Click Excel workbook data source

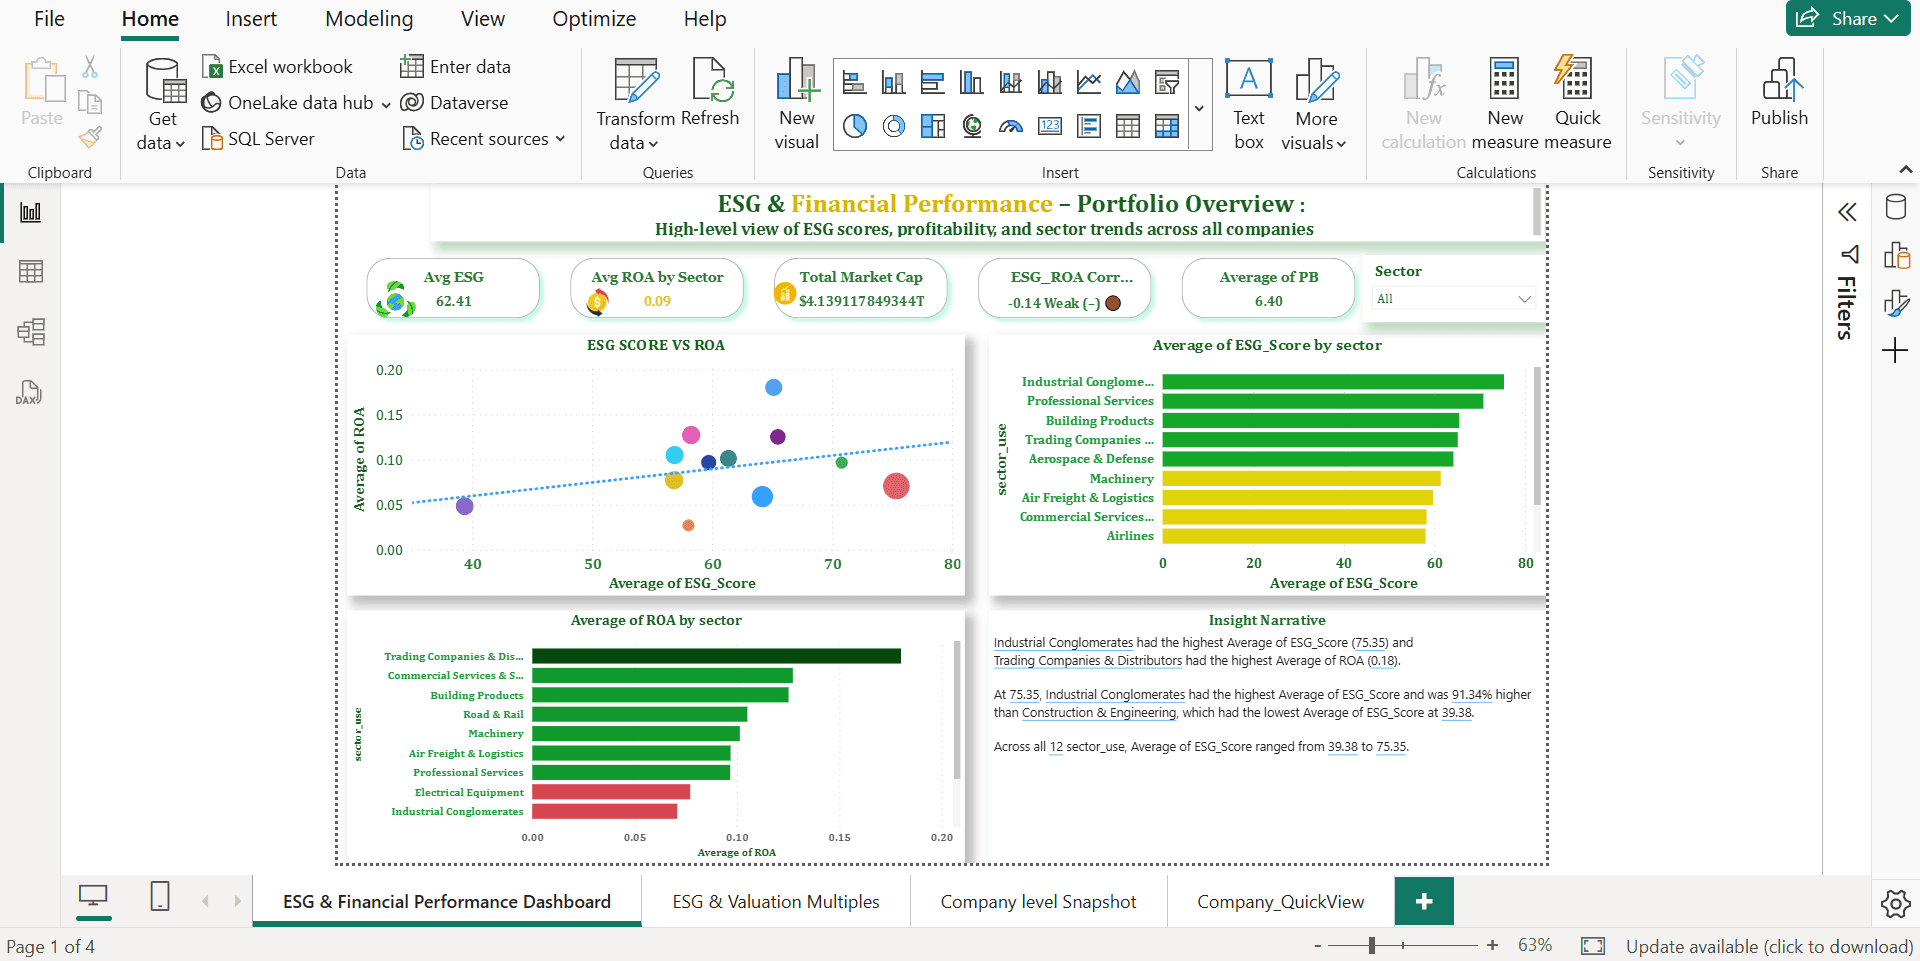(x=278, y=67)
